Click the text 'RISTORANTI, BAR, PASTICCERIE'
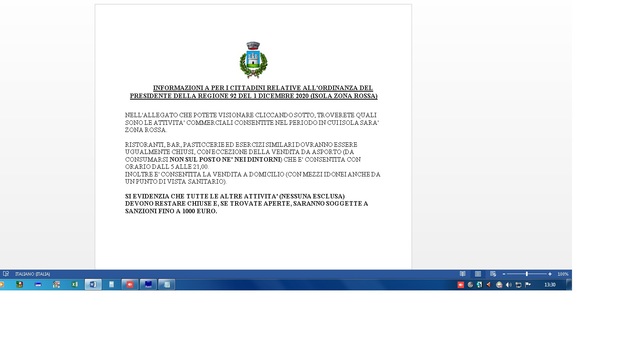This screenshot has height=360, width=640. [174, 144]
